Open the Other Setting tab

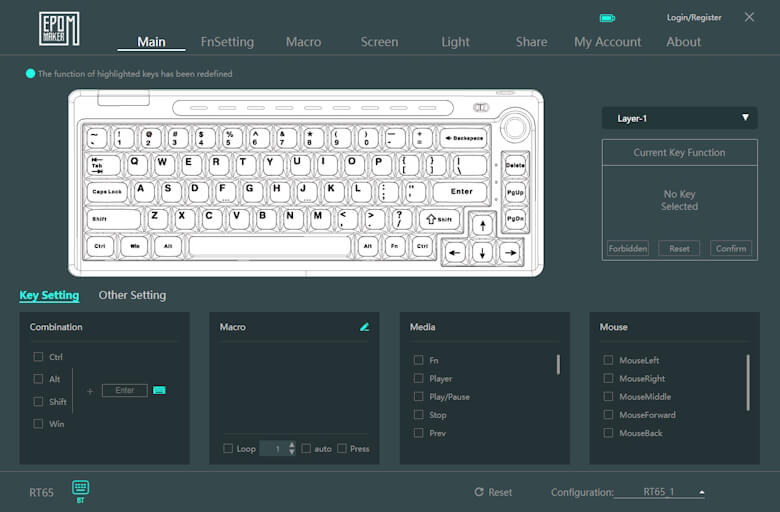pos(132,295)
